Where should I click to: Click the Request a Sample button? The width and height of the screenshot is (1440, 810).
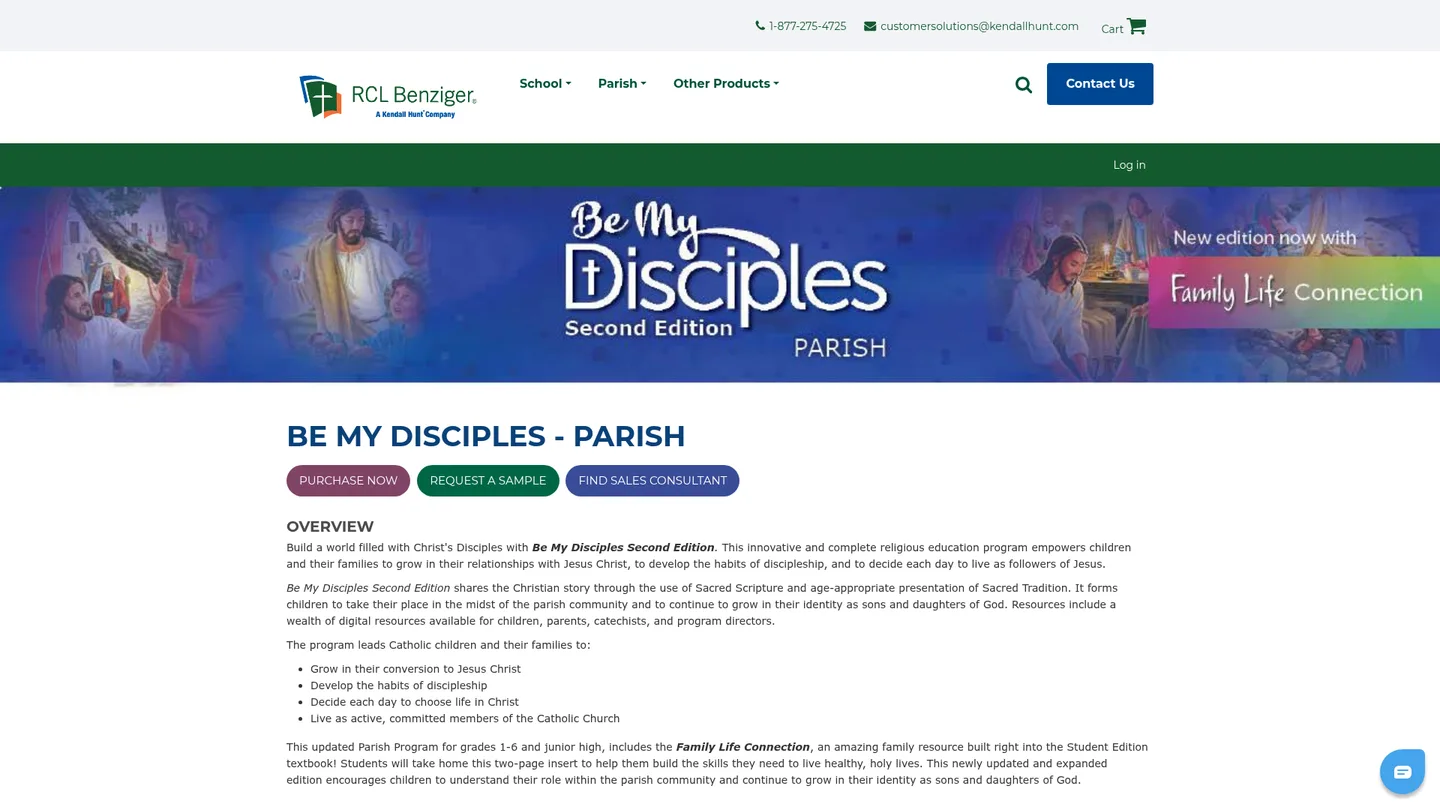[x=488, y=481]
